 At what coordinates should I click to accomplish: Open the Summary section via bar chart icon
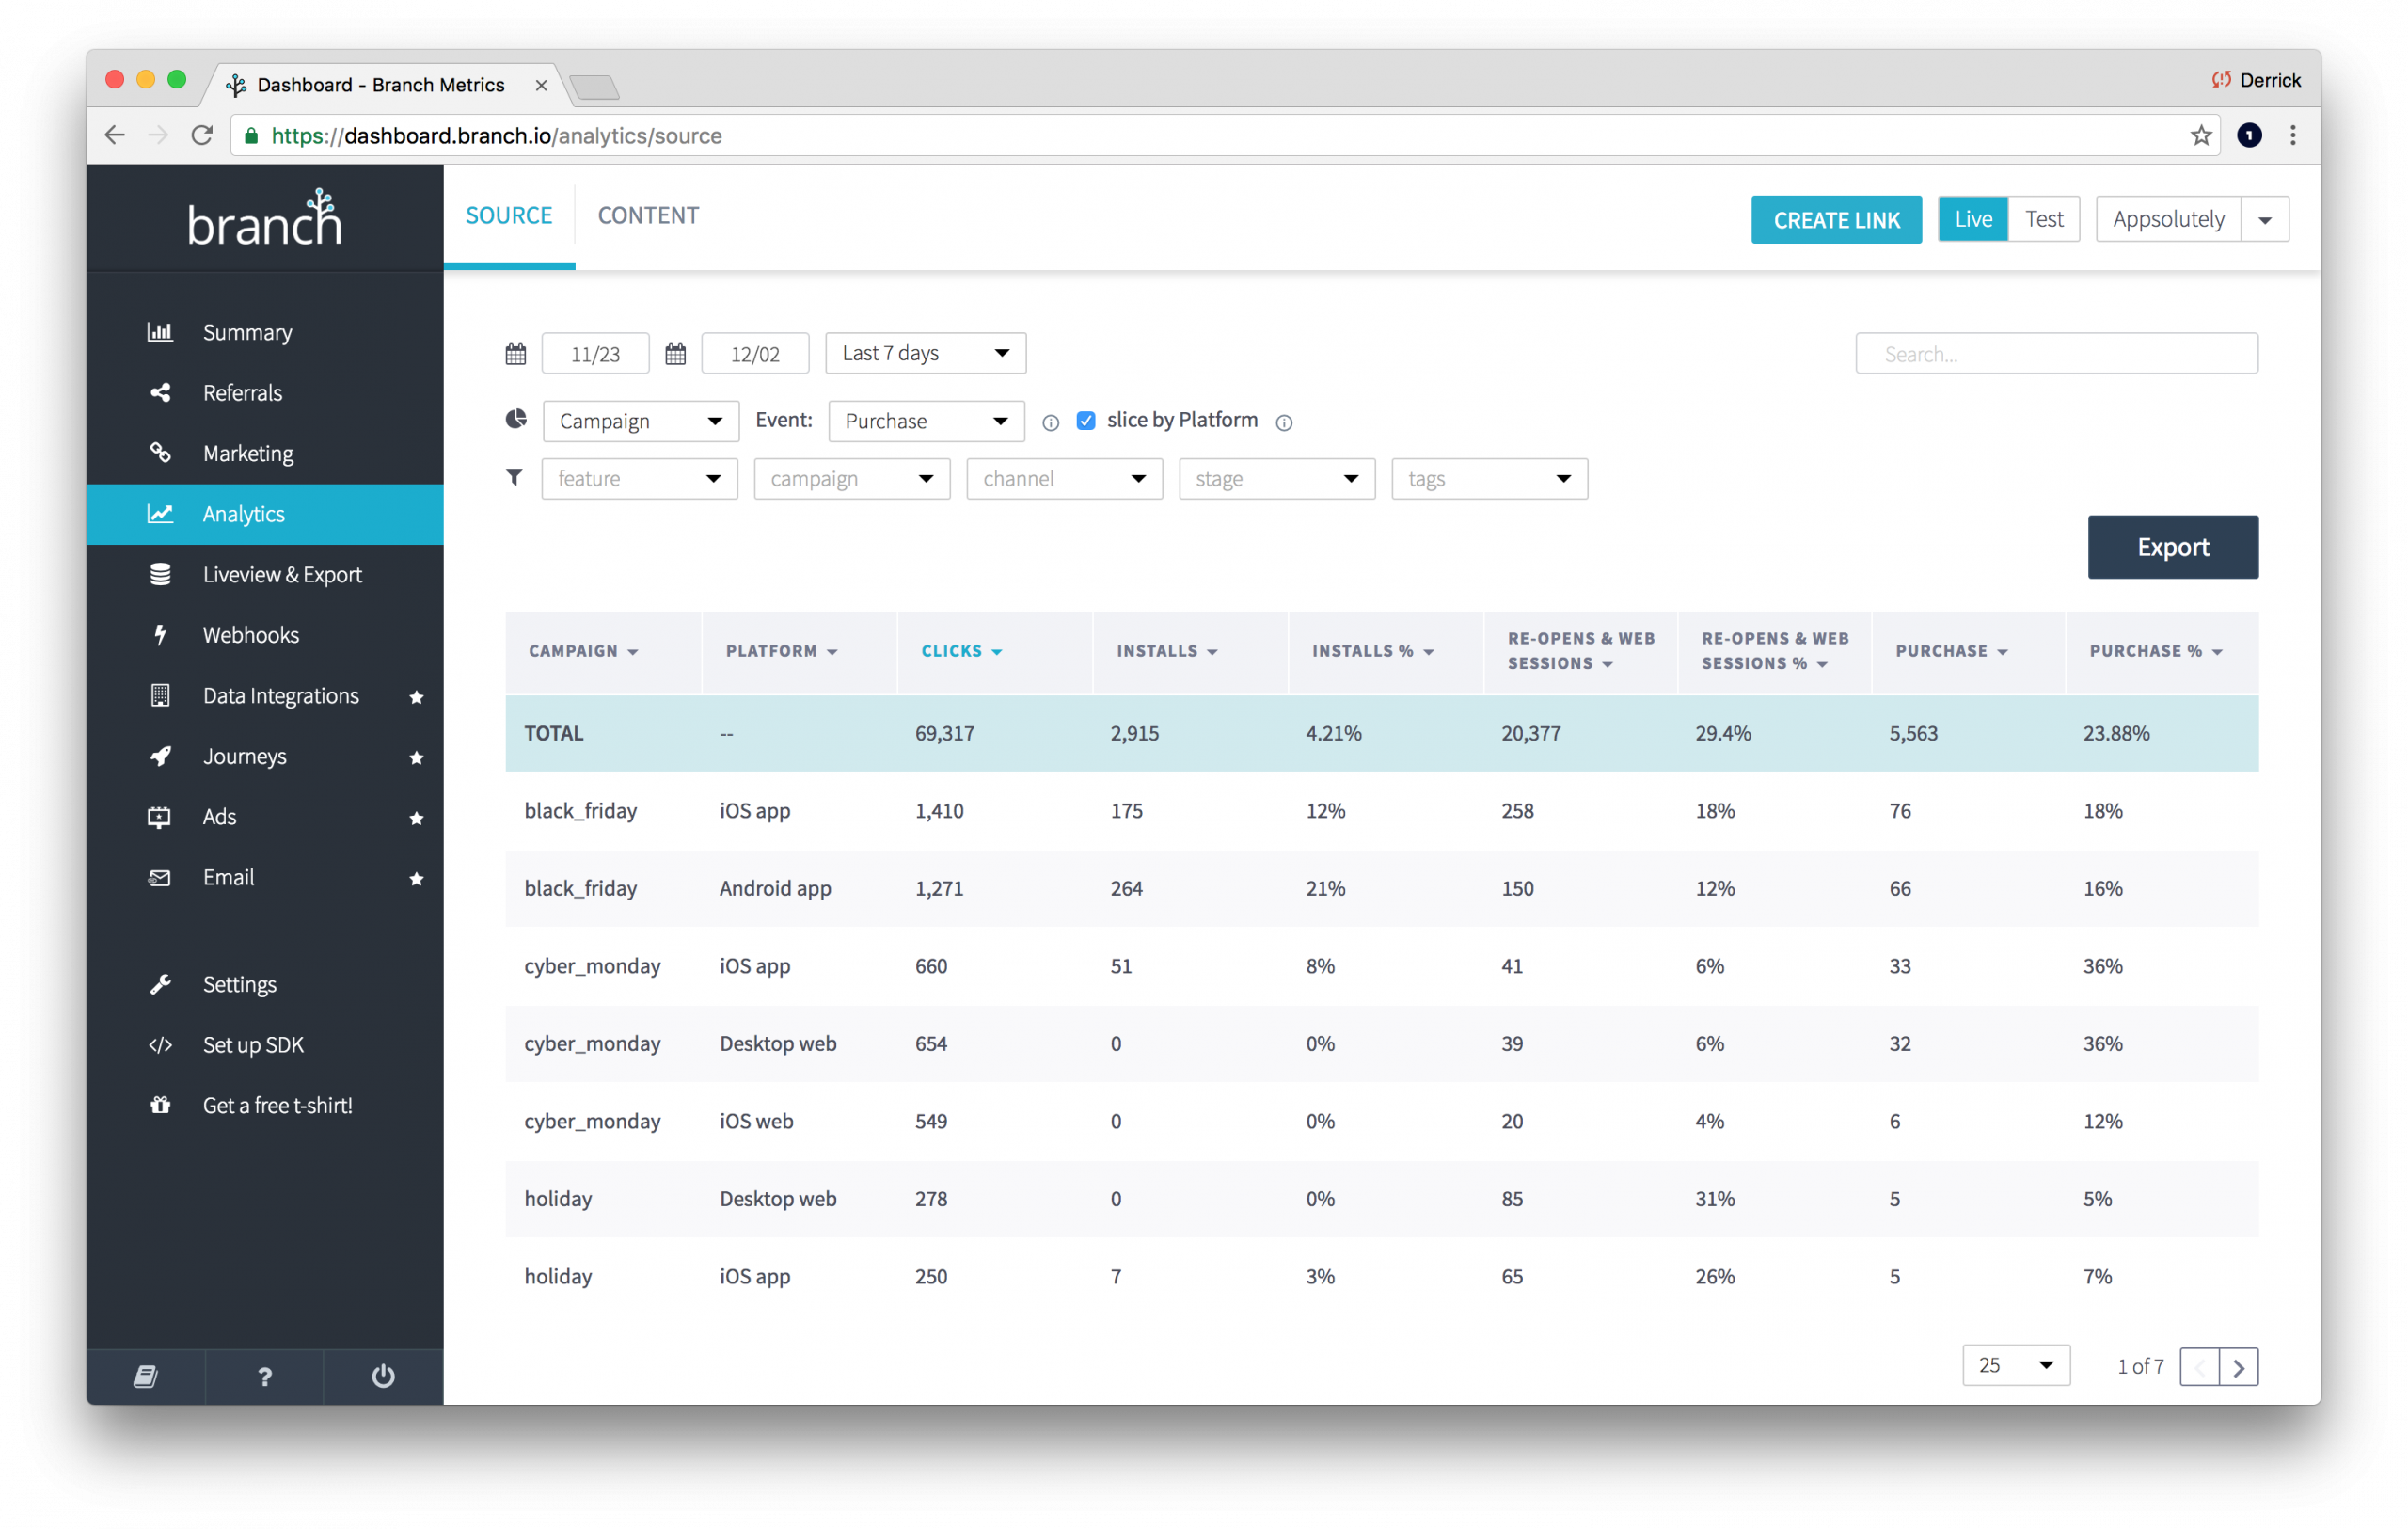coord(161,331)
